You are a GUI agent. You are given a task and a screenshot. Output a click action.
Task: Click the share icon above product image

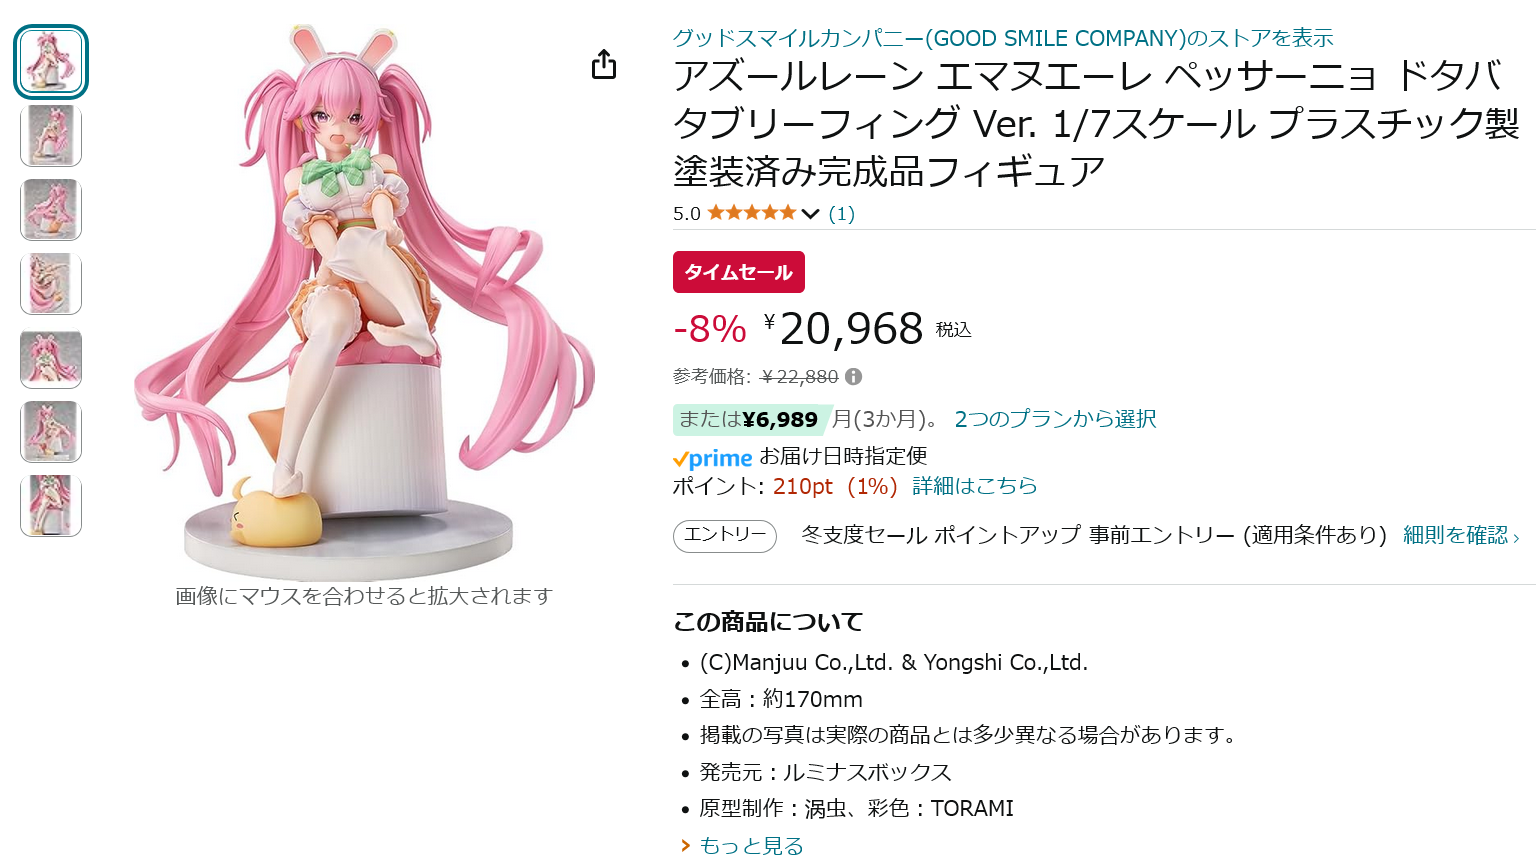[x=604, y=65]
